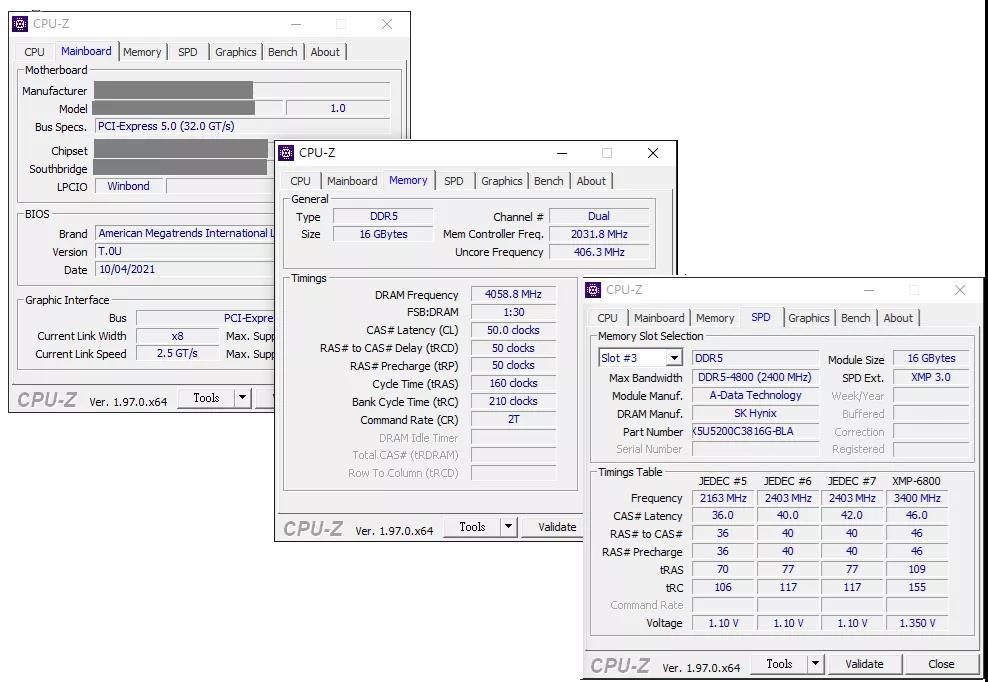This screenshot has height=682, width=988.
Task: Open the Bench tab in the SPD window
Action: coord(856,318)
